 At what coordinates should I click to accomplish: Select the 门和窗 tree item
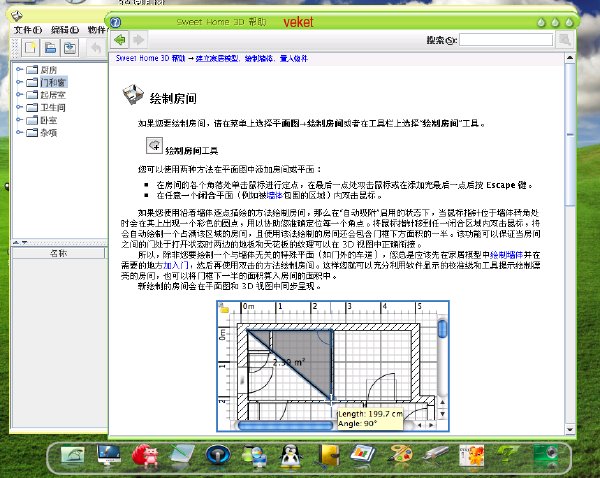[x=53, y=82]
